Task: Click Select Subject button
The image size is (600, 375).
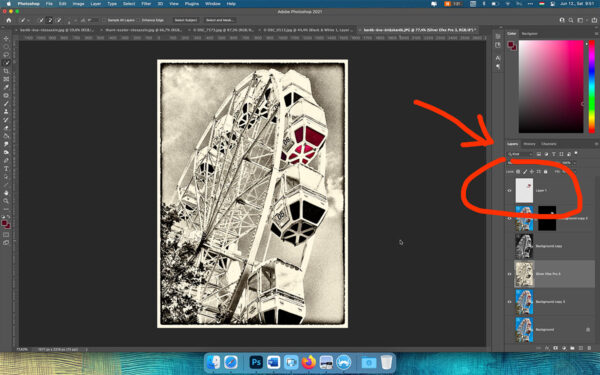Action: click(185, 20)
